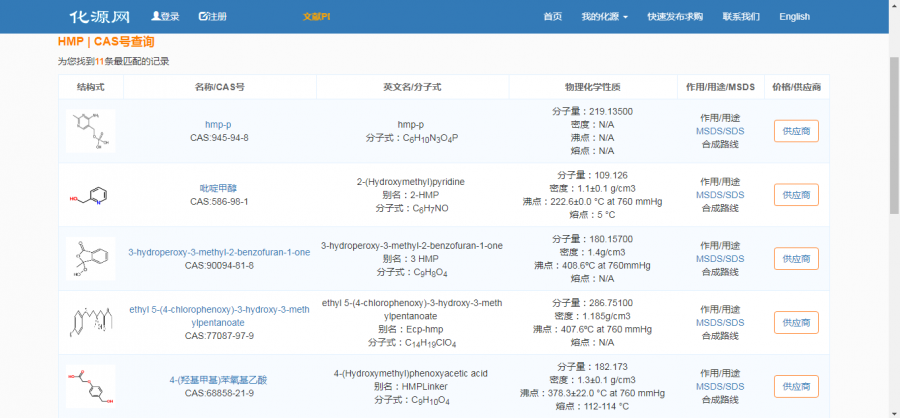Image resolution: width=900 pixels, height=418 pixels.
Task: Click 供应商 button for CAS 90094-81-8 row
Action: click(796, 258)
